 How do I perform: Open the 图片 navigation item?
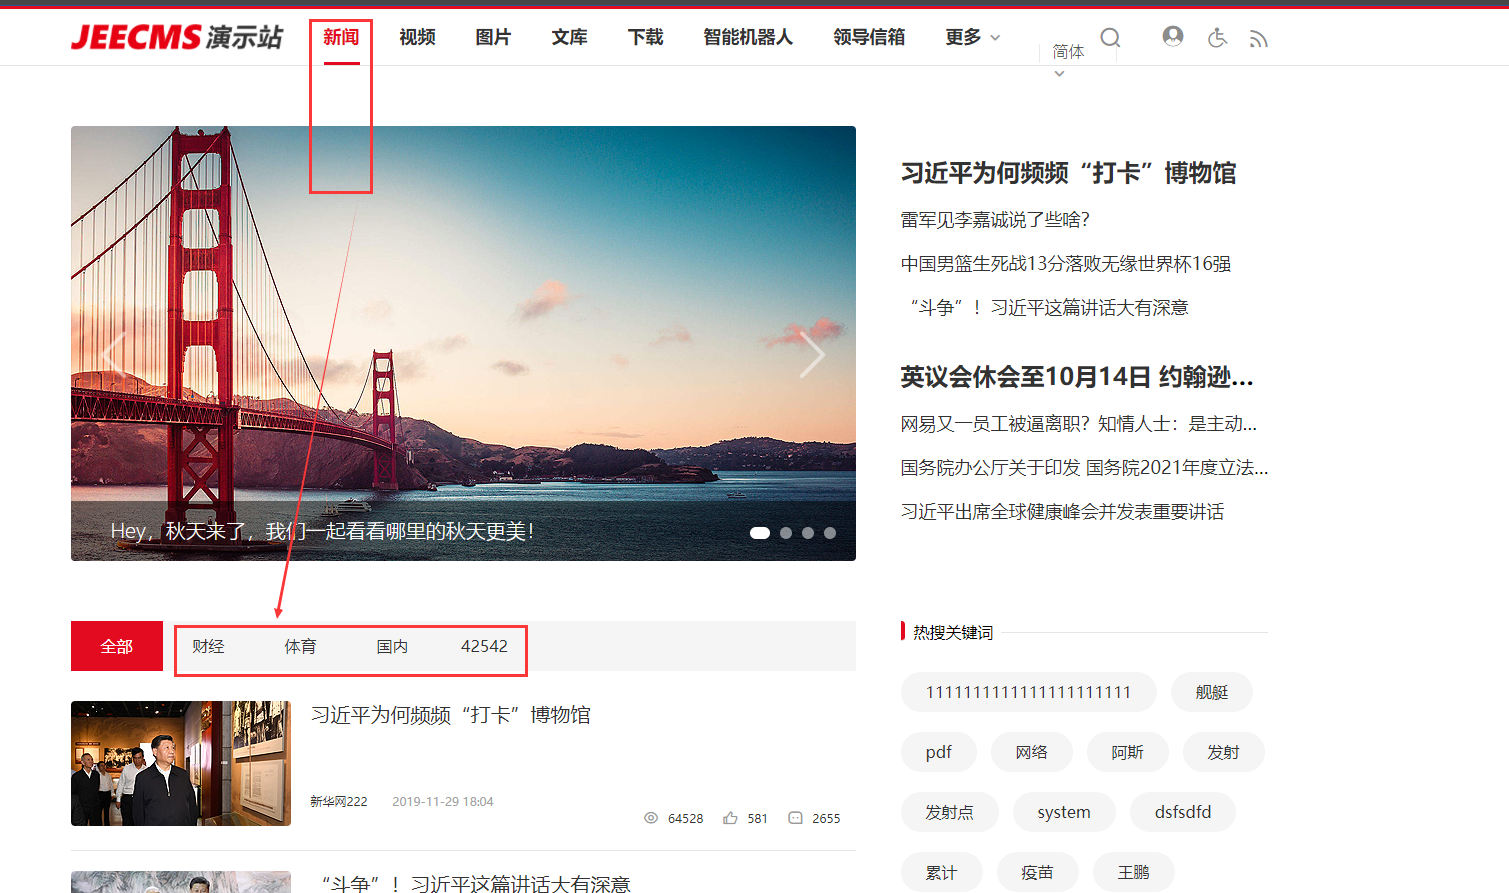click(x=493, y=37)
